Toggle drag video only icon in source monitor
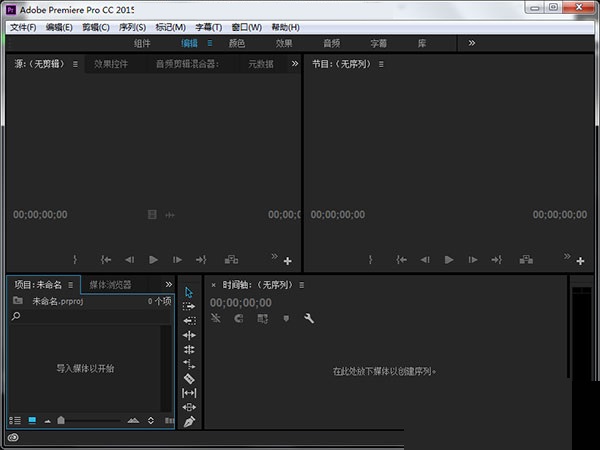The height and width of the screenshot is (450, 600). [152, 214]
